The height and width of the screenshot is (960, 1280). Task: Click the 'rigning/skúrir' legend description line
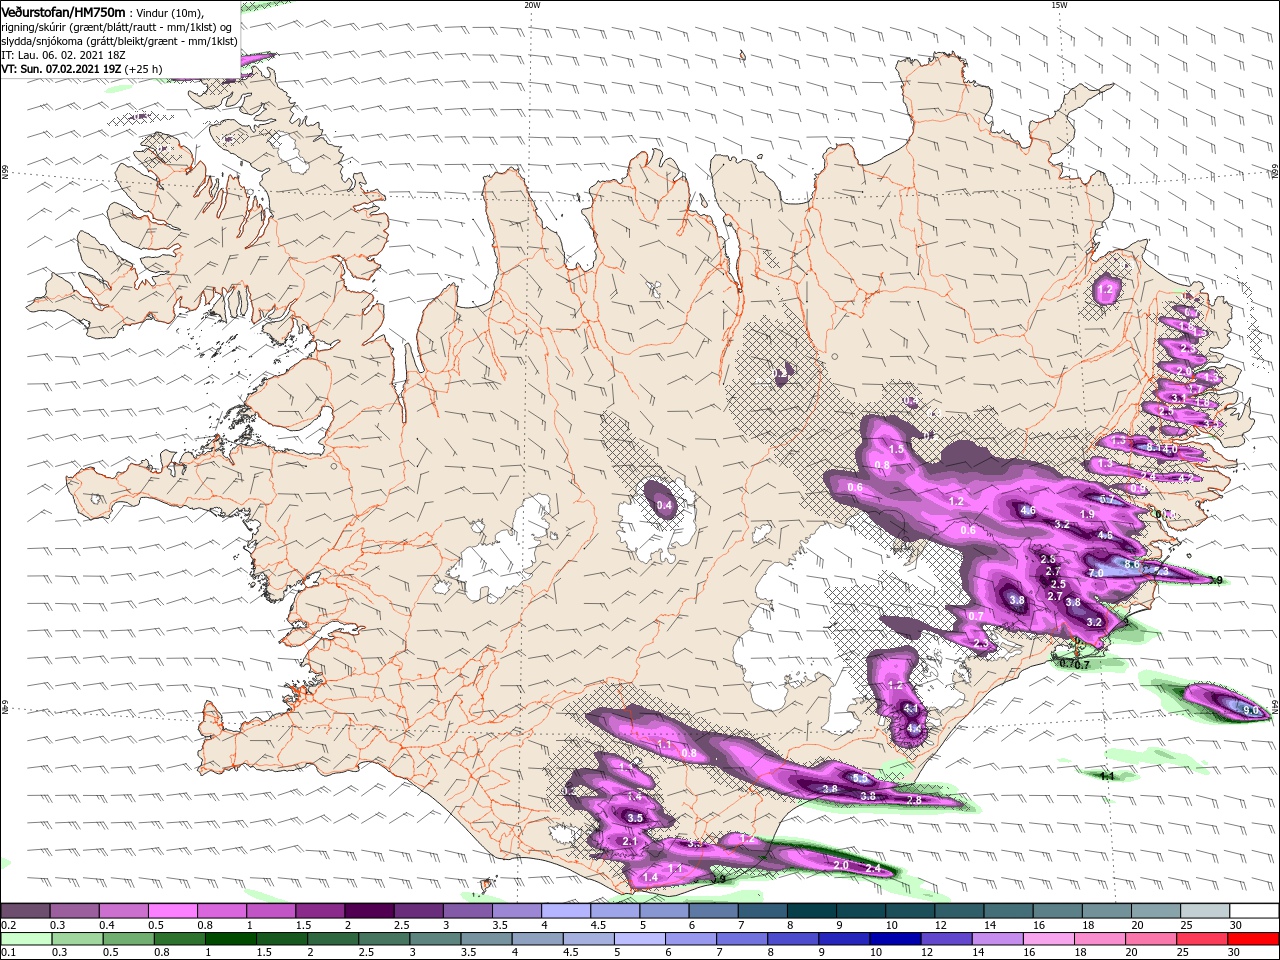[117, 27]
